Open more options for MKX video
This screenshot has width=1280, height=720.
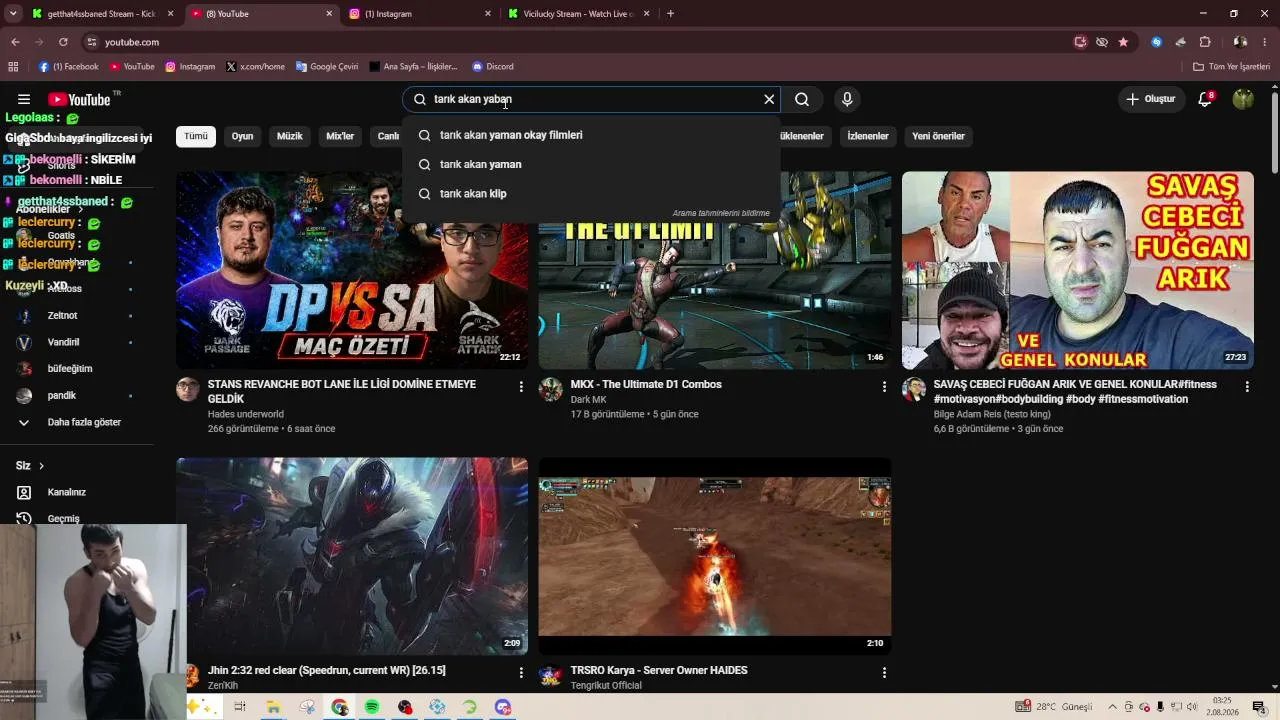coord(884,386)
